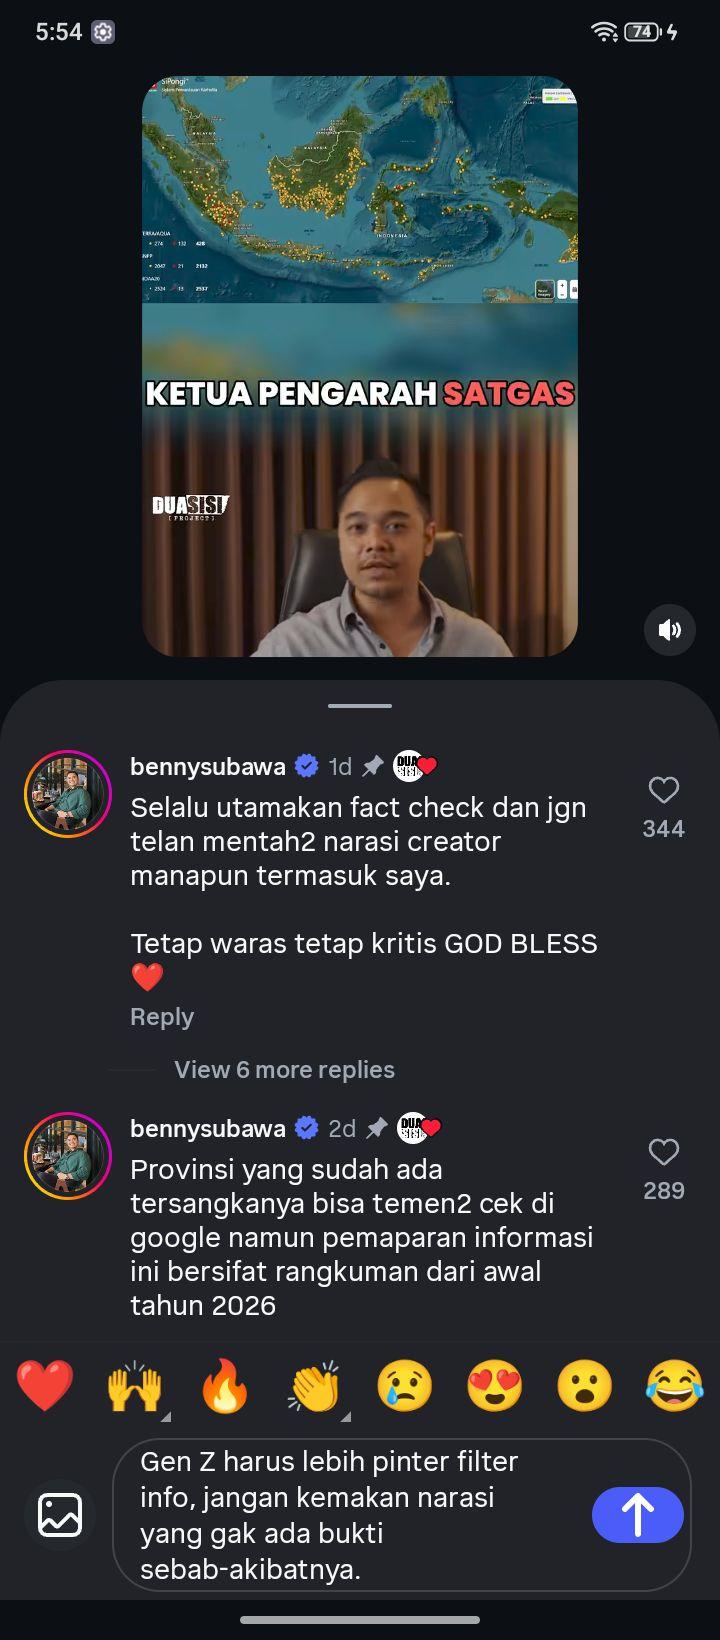Tap the comments sheet drag handle

[x=360, y=705]
